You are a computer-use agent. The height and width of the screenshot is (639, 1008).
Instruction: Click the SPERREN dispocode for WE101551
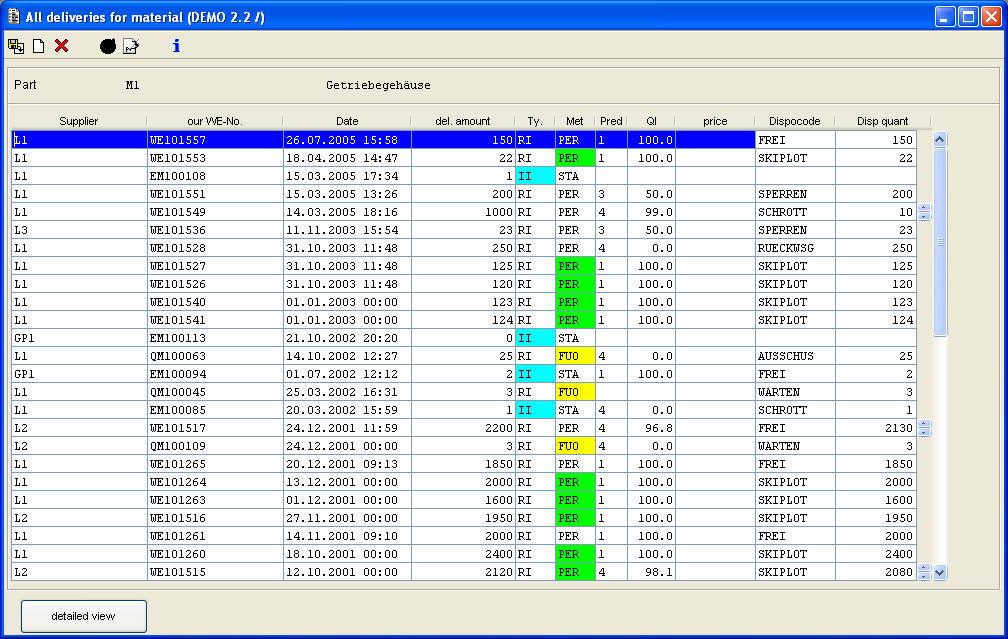[795, 194]
